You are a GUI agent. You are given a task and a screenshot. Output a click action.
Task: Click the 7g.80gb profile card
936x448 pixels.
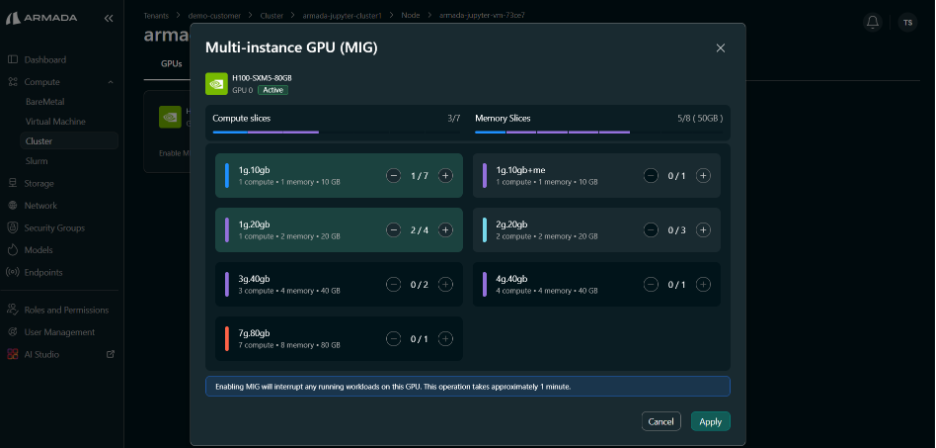339,339
